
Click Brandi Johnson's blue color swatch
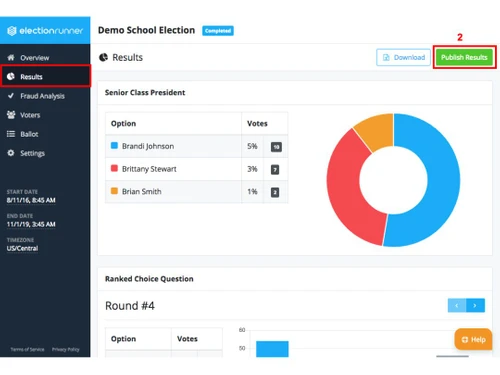pos(114,145)
